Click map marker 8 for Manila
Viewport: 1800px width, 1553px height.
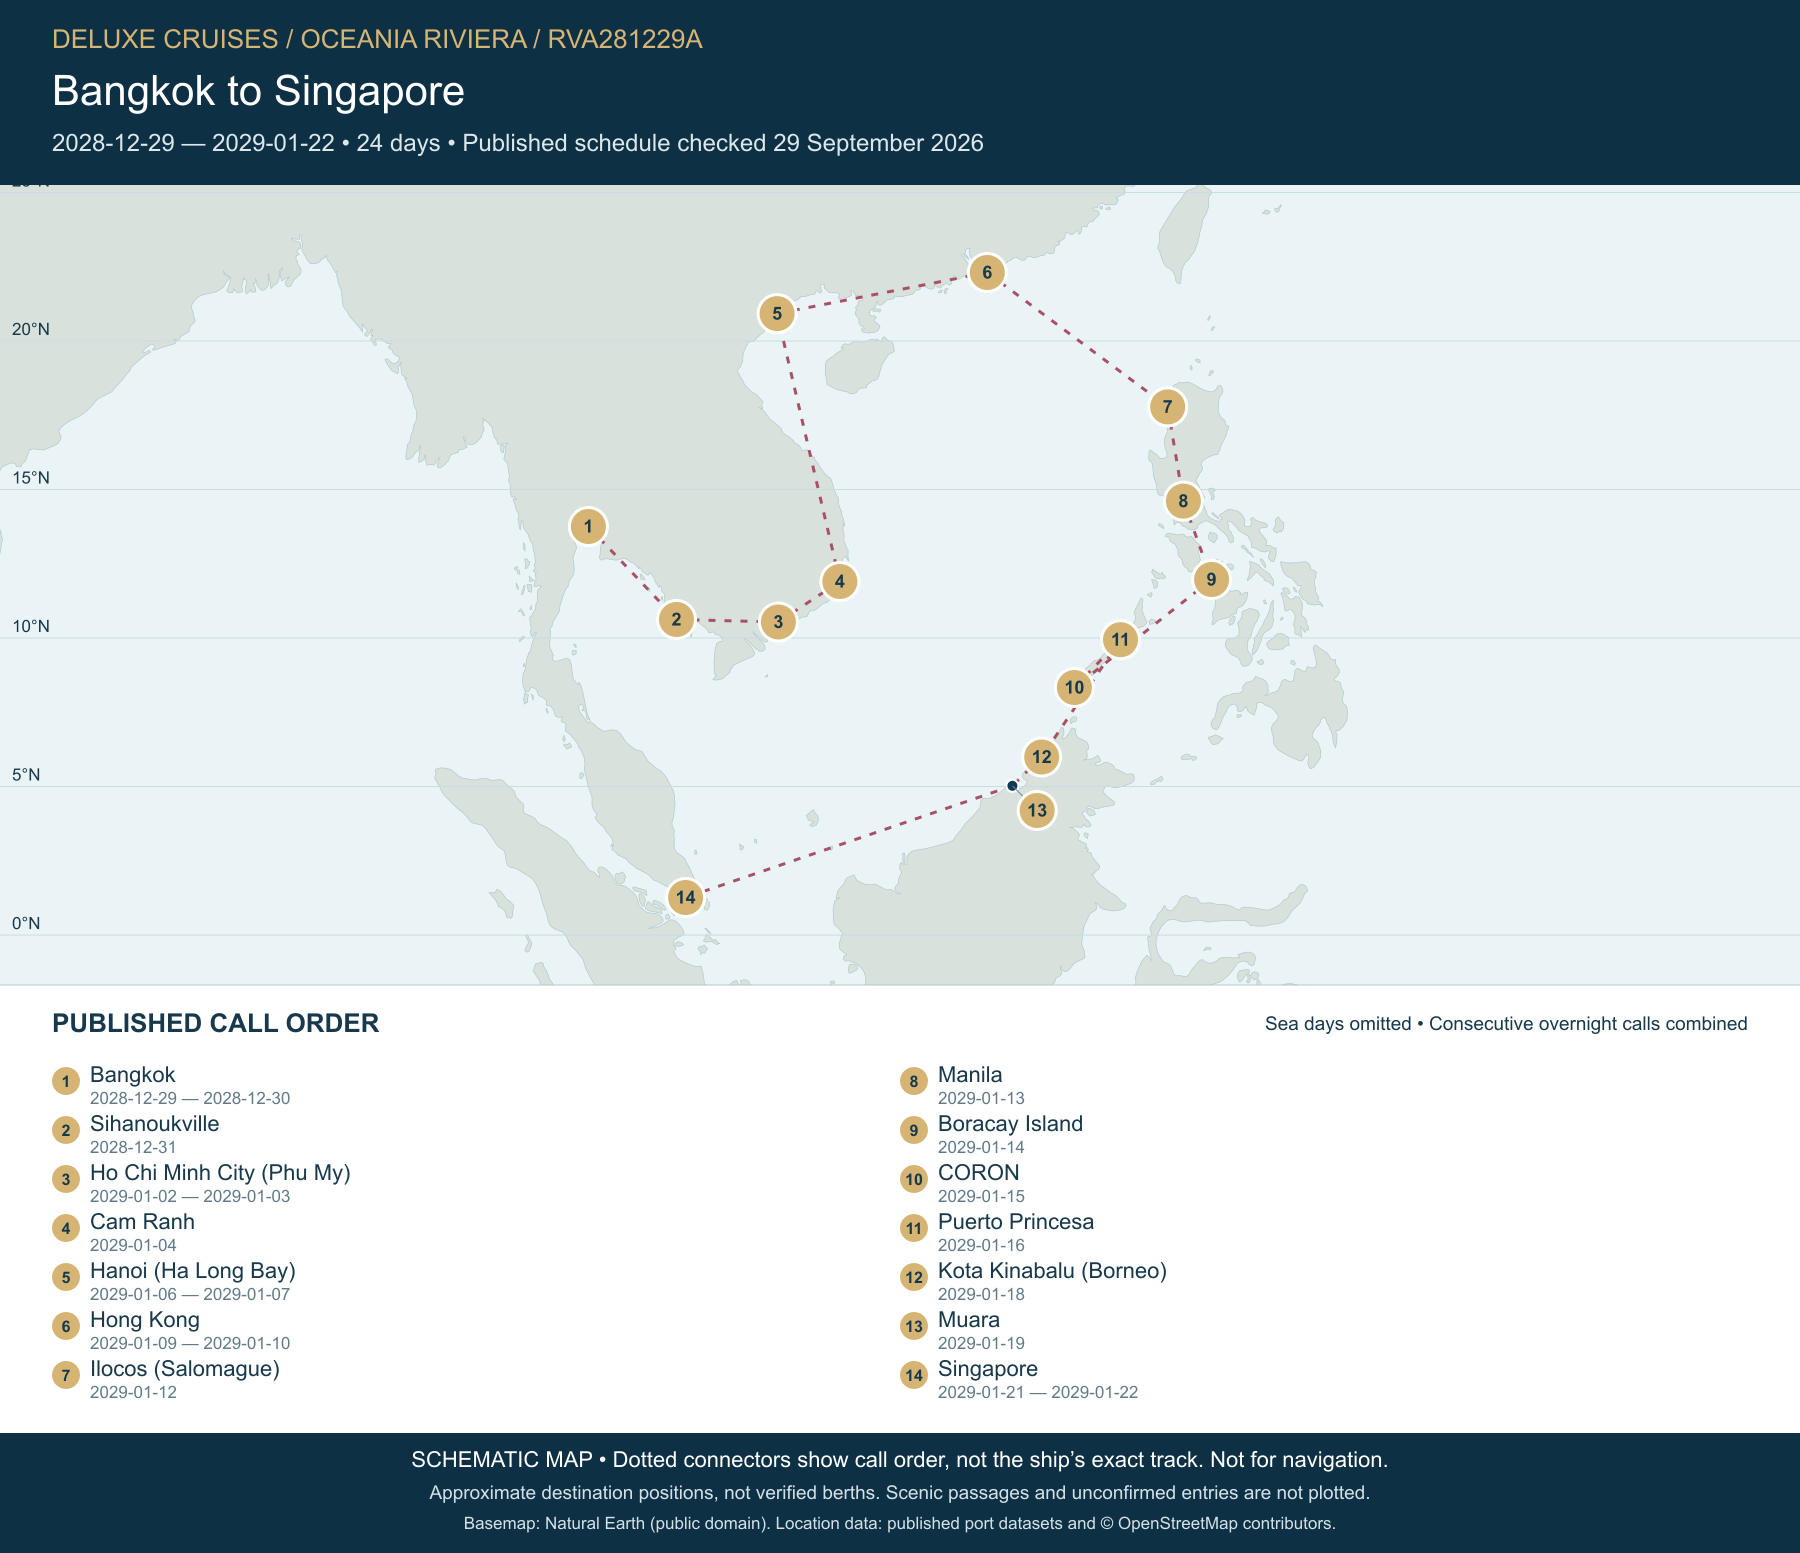(x=1183, y=500)
